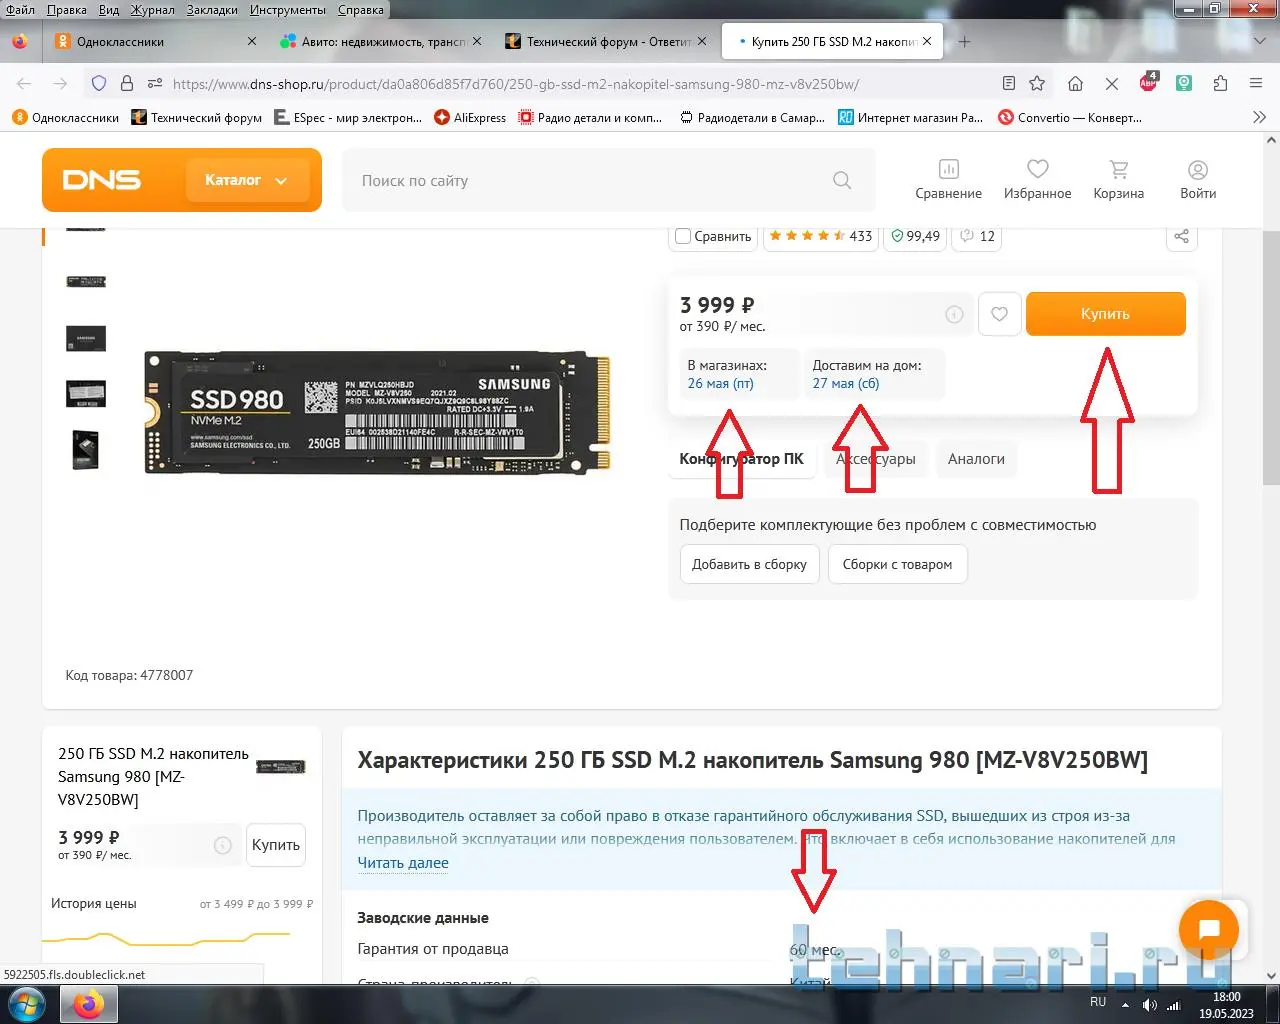The image size is (1280, 1024).
Task: Open the 26 мая (пт) store availability link
Action: click(721, 384)
